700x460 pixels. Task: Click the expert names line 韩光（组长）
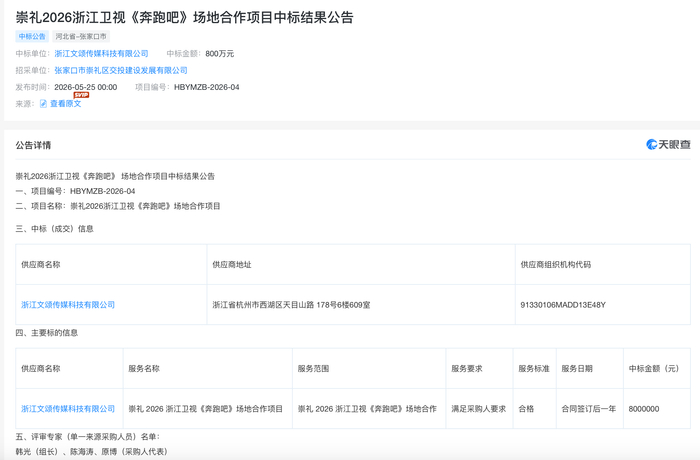[92, 452]
